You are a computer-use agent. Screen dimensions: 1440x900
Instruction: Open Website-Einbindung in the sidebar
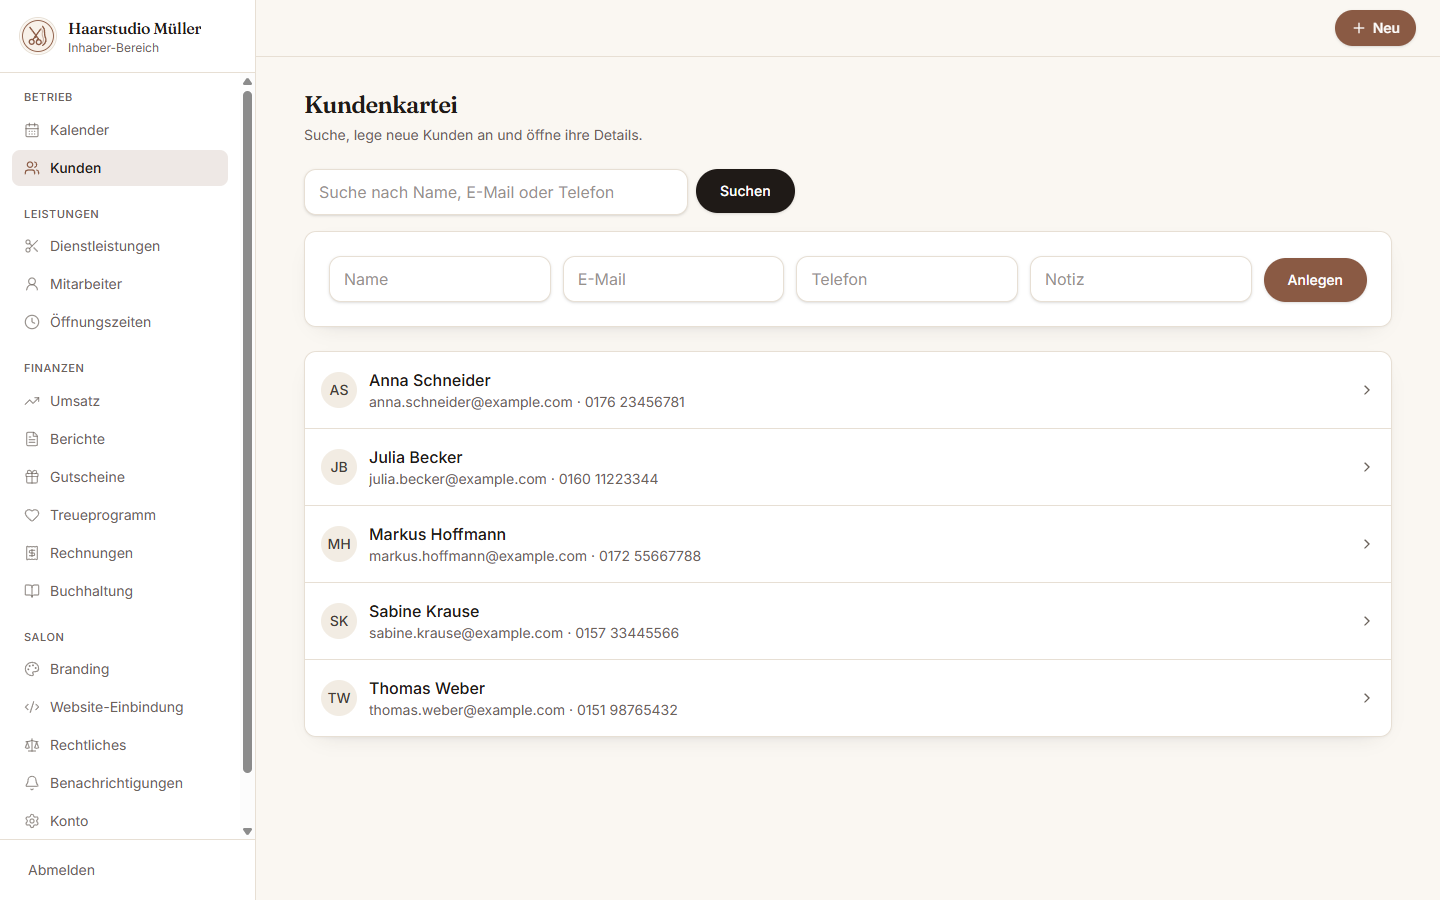click(x=120, y=707)
